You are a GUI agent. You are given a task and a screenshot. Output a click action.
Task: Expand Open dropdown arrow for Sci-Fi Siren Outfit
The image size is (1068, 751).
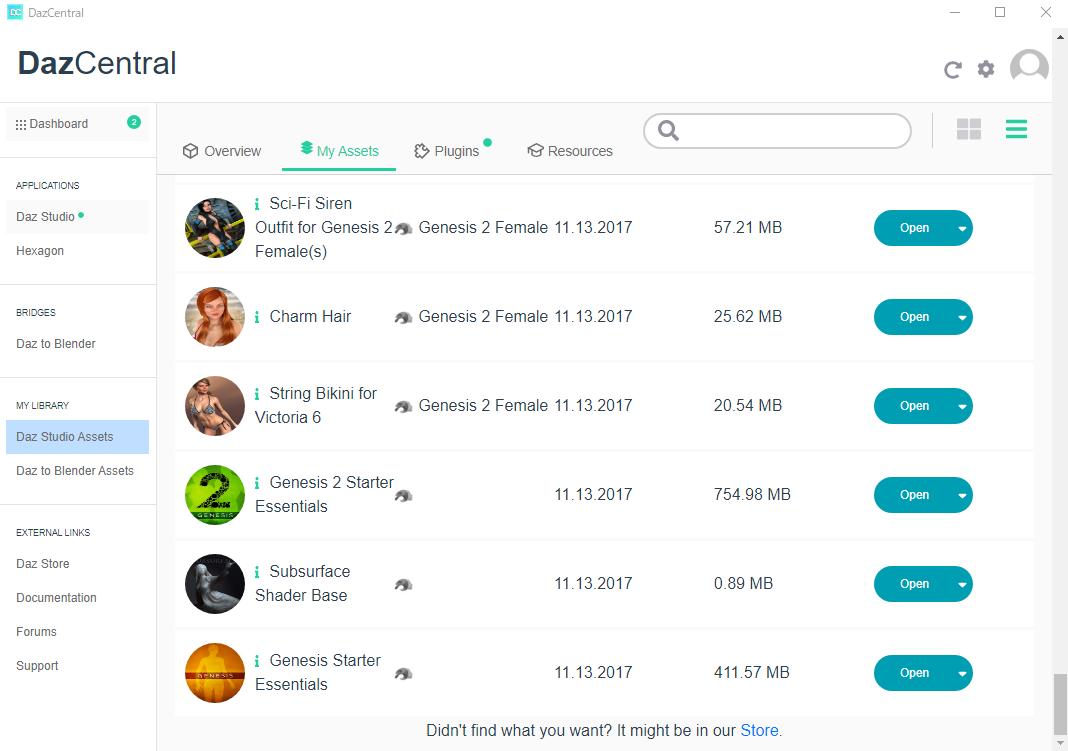click(x=962, y=229)
